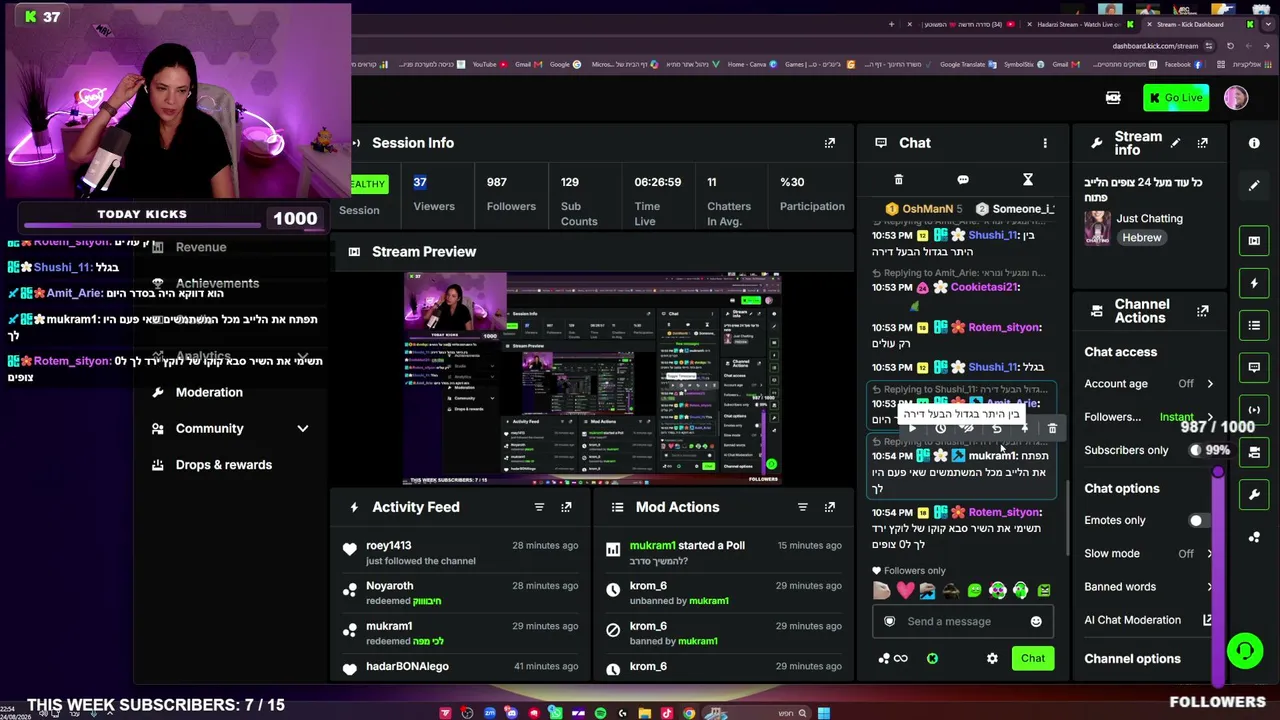Click the wrench icon in the right sidebar
1280x720 pixels.
1254,495
